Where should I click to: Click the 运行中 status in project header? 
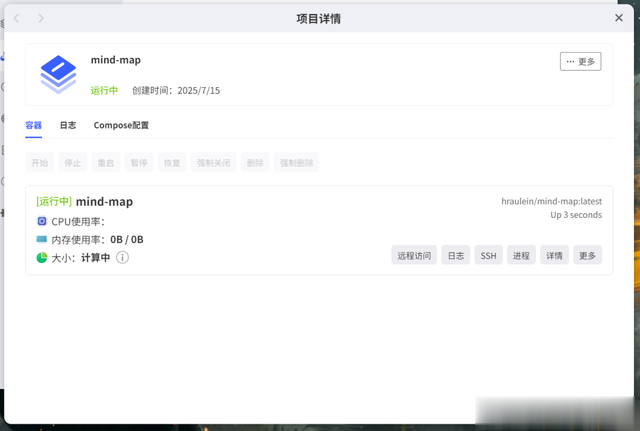pyautogui.click(x=104, y=91)
